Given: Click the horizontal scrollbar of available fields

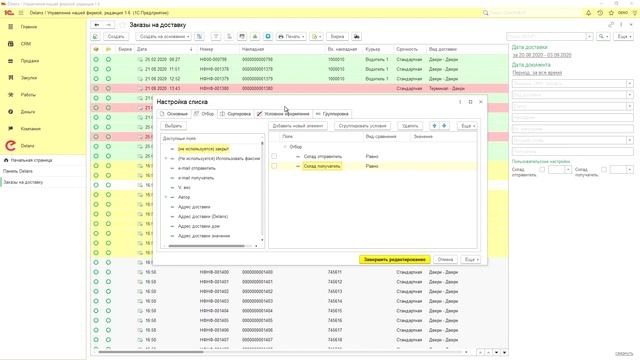Looking at the screenshot, I should 206,246.
